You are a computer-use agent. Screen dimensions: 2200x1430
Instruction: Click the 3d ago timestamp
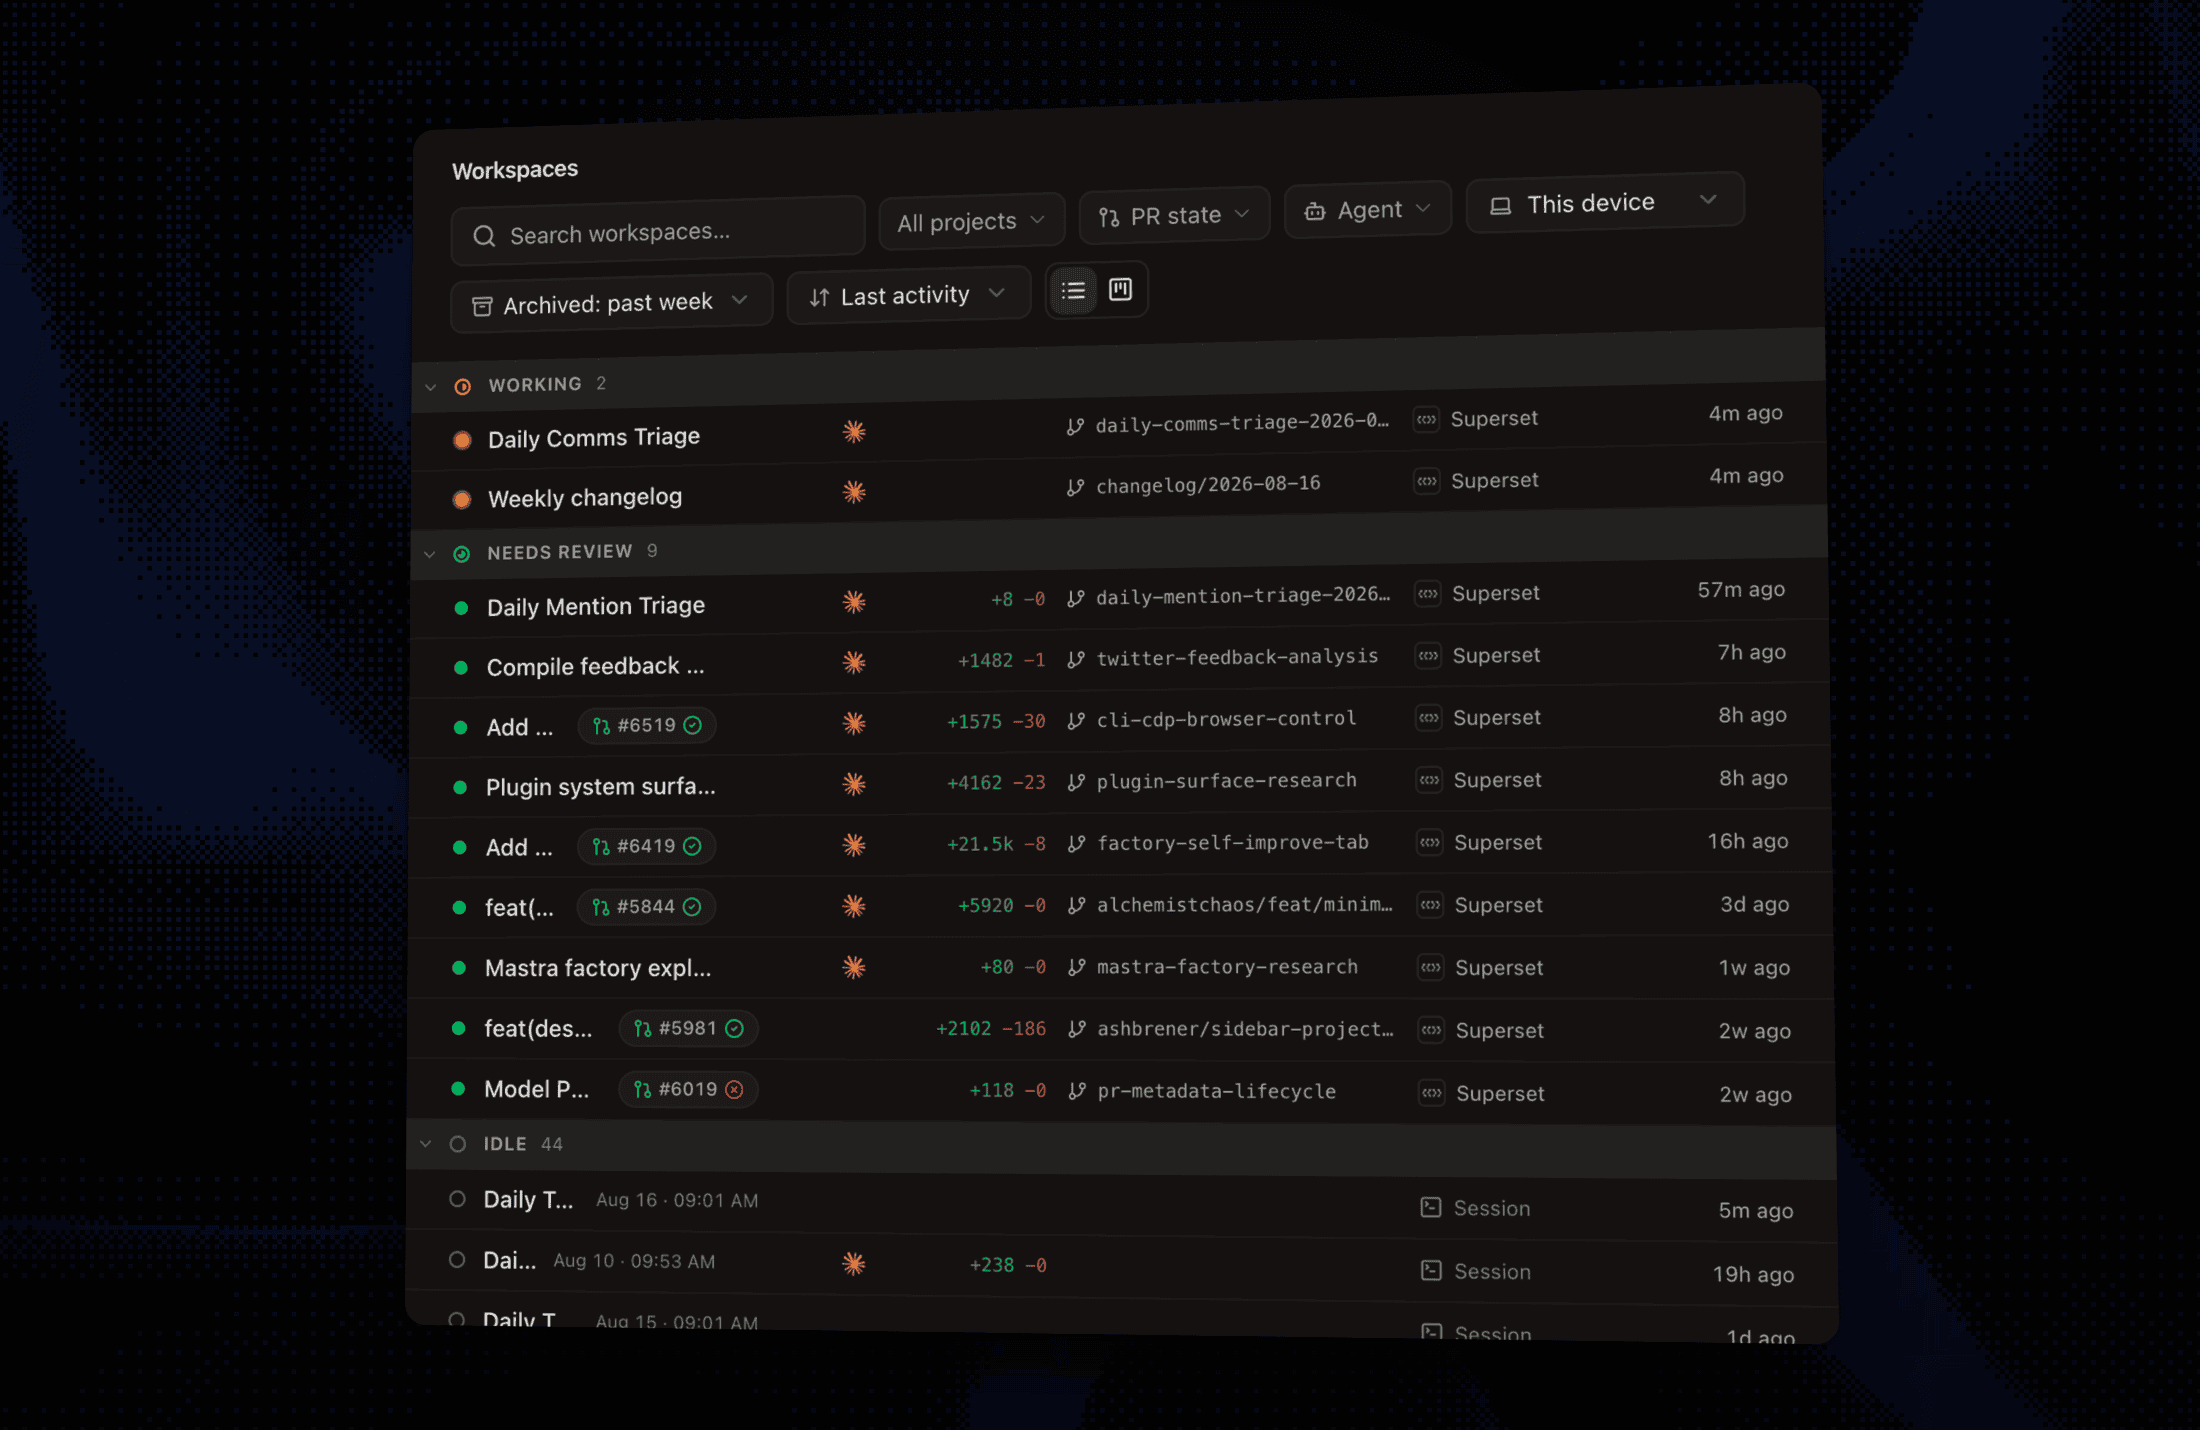pos(1755,905)
